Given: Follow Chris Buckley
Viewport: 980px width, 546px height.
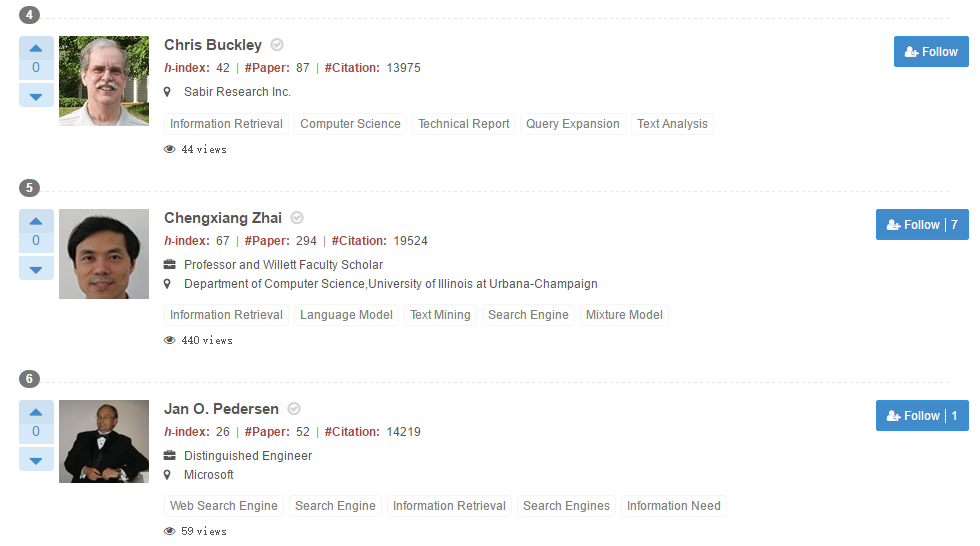Looking at the screenshot, I should (931, 52).
